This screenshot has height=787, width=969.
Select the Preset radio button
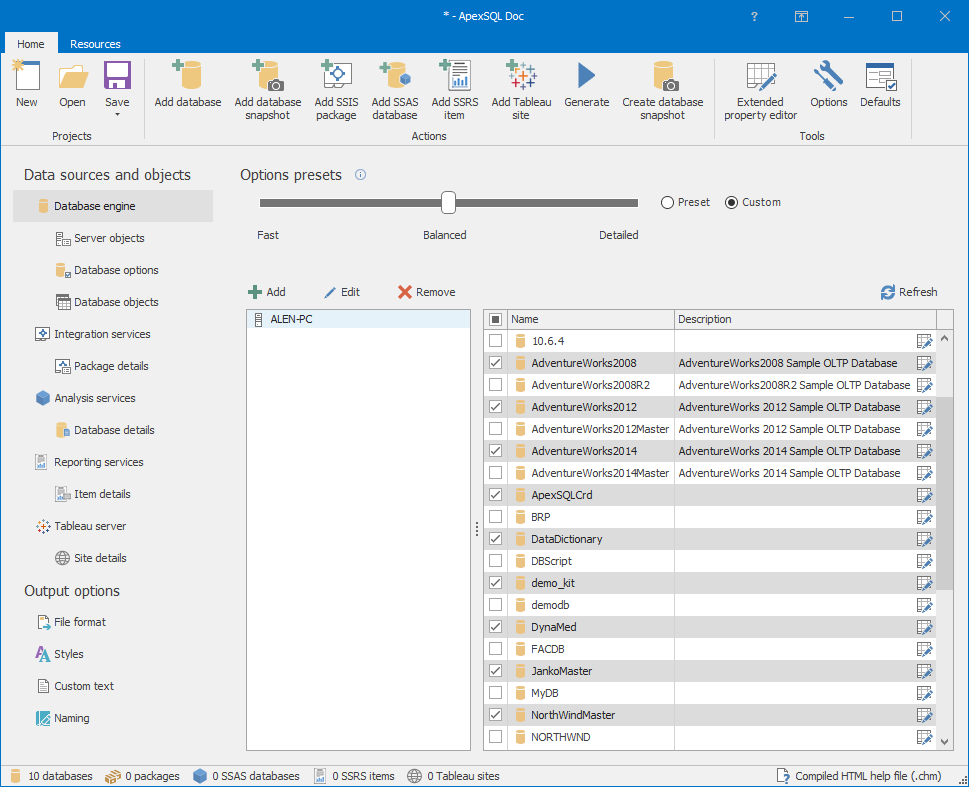coord(667,203)
